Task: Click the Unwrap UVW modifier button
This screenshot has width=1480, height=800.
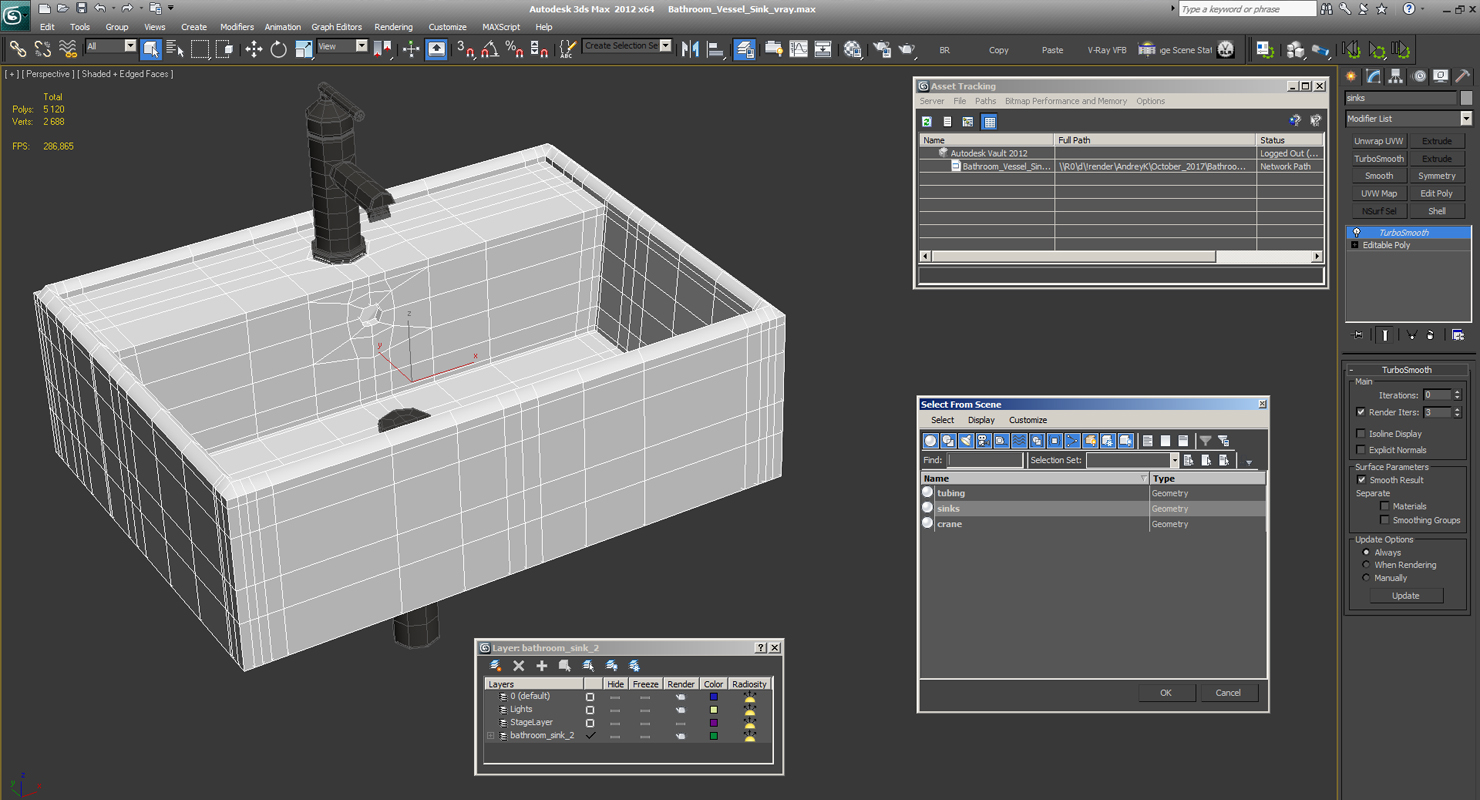Action: (x=1379, y=141)
